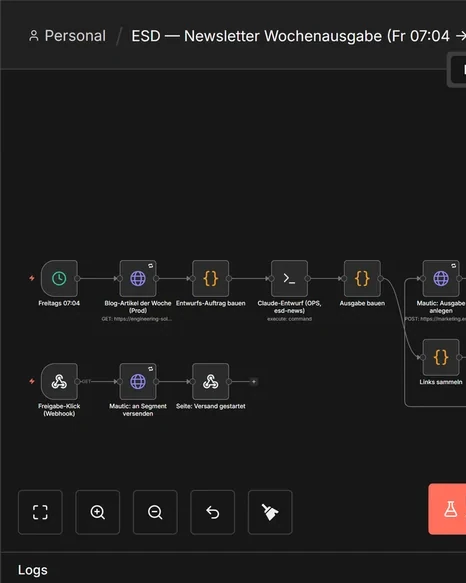Screen dimensions: 466x583
Task: Click the 'execute: command' subtitle text
Action: pos(289,319)
